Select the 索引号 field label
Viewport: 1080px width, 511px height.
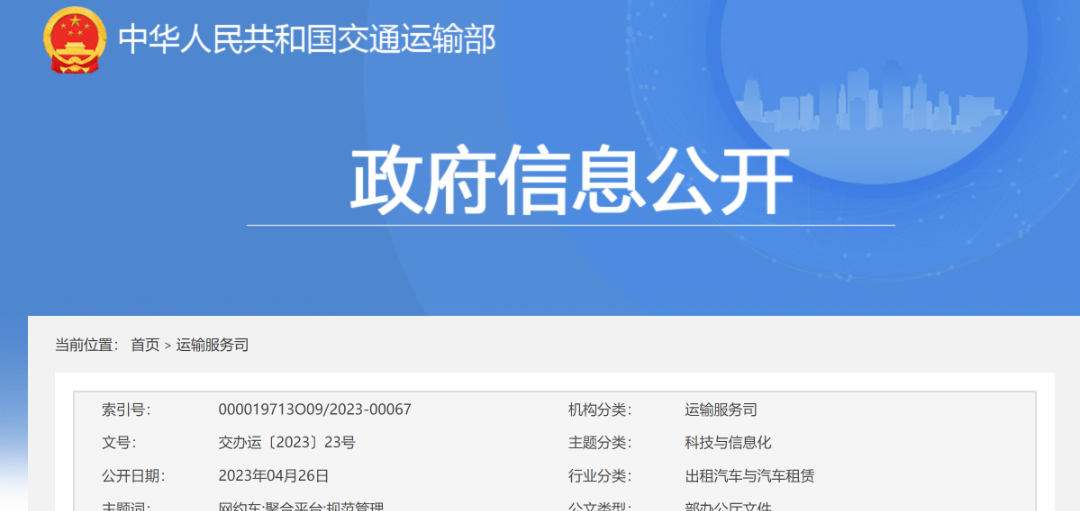125,410
